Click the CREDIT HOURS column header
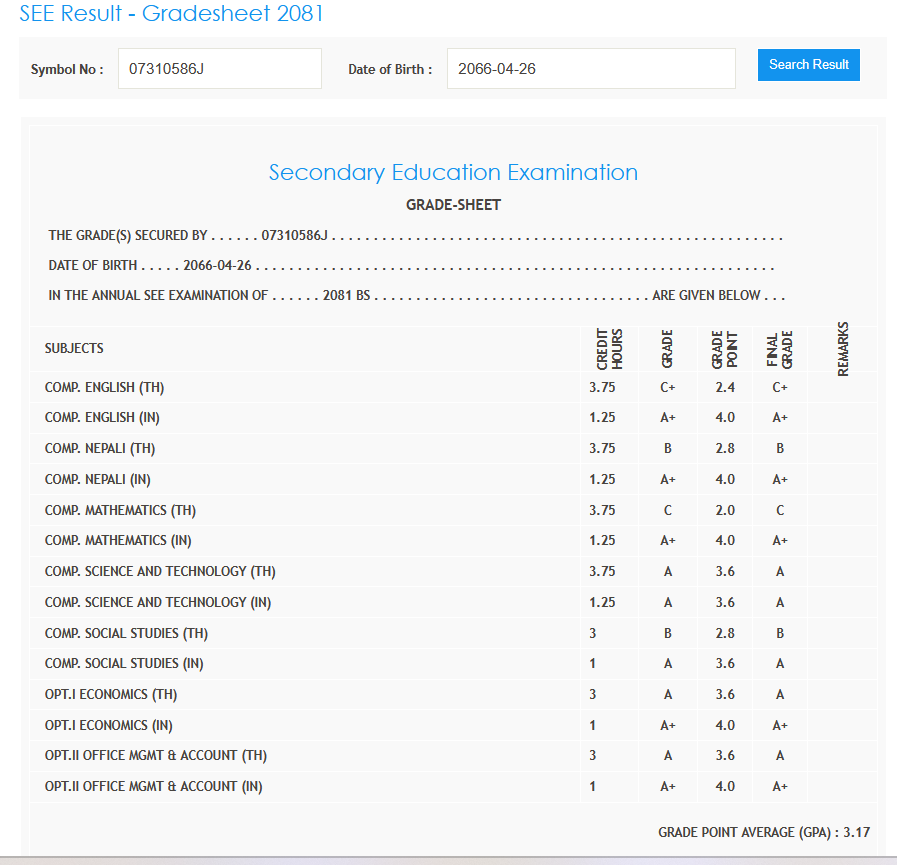Screen dimensions: 897x865 click(x=610, y=349)
